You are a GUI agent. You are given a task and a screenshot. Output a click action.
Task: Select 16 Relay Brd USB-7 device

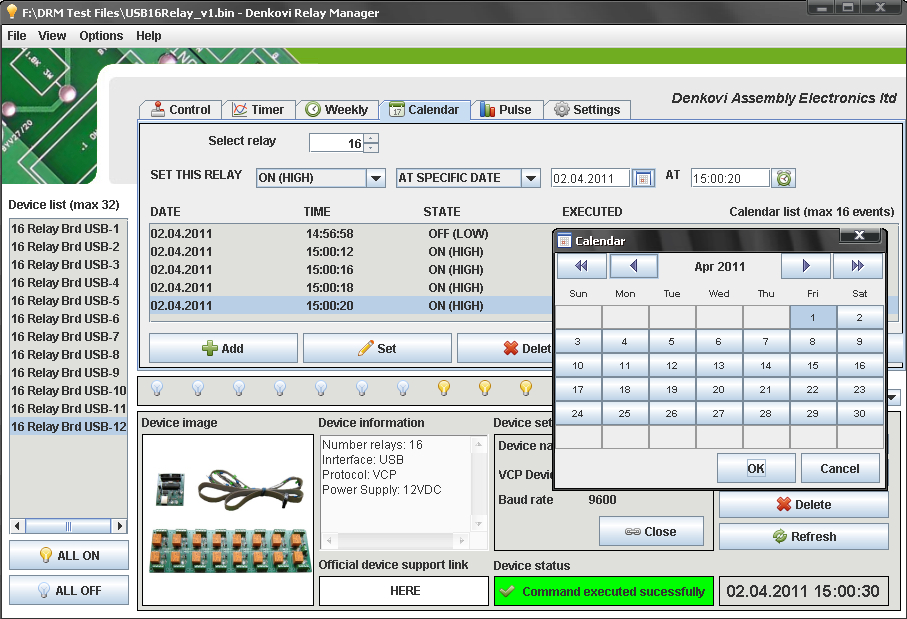(68, 336)
